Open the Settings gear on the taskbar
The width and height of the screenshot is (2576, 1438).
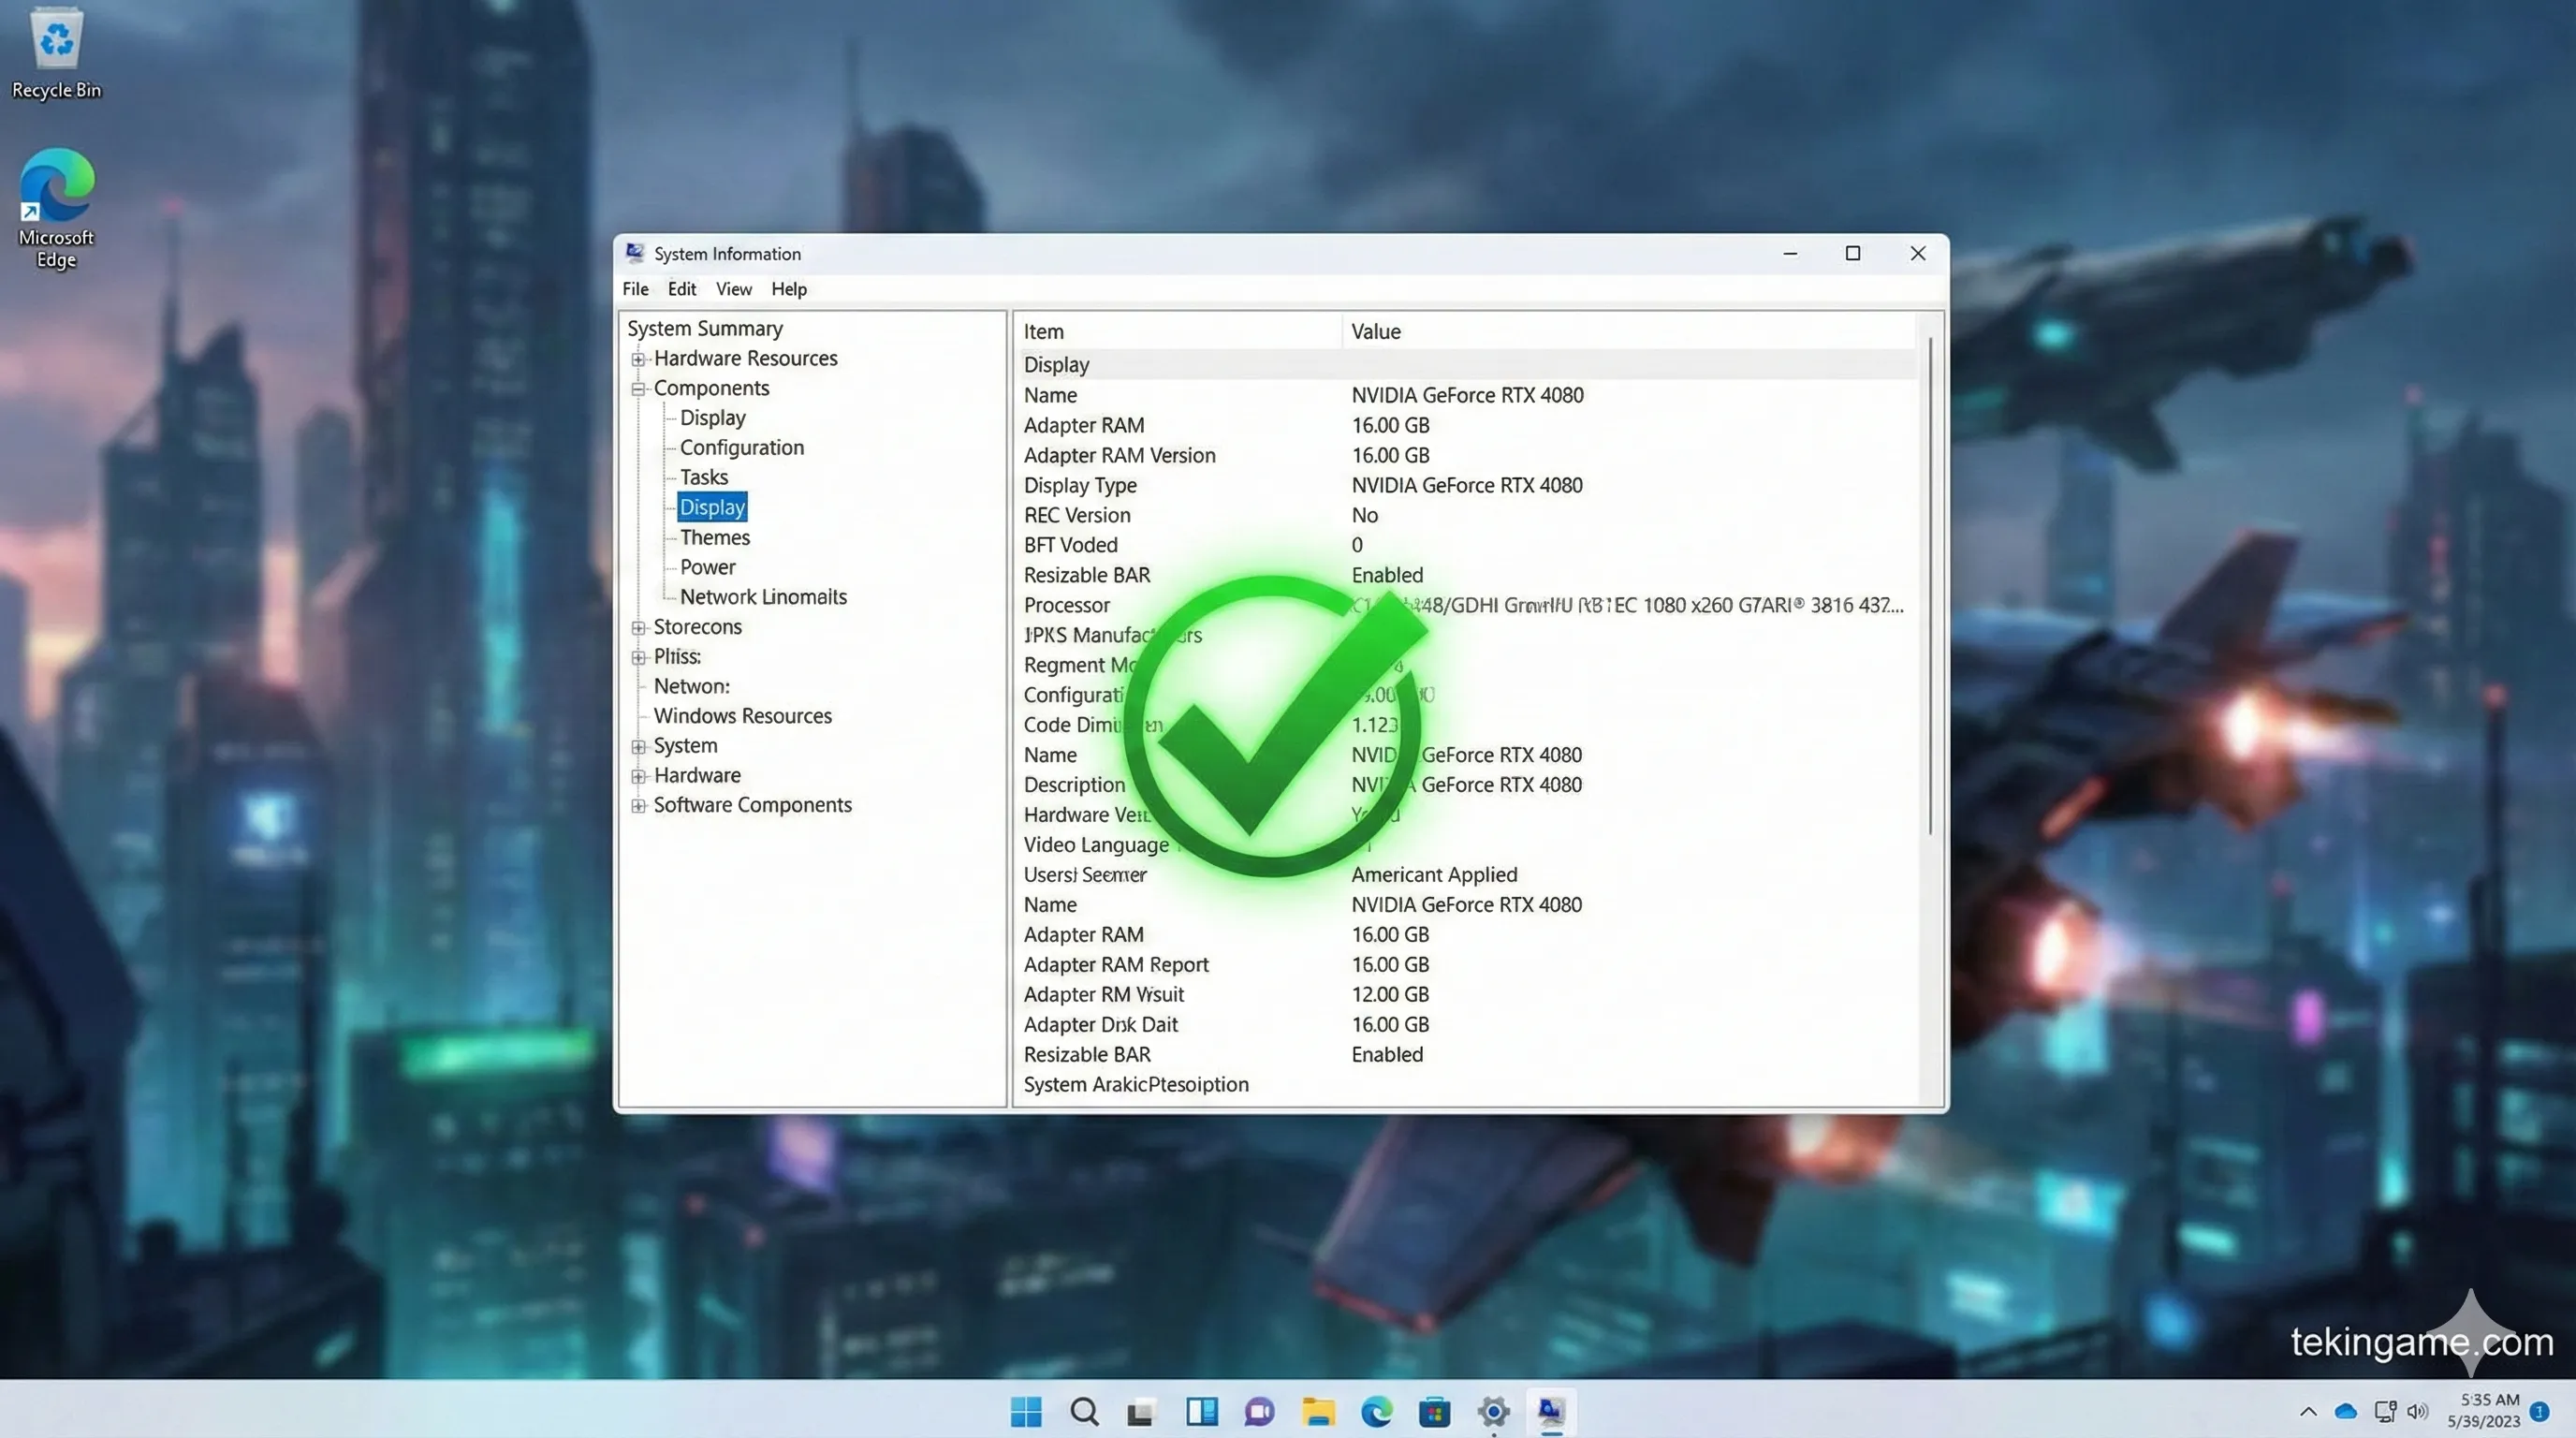click(1493, 1411)
